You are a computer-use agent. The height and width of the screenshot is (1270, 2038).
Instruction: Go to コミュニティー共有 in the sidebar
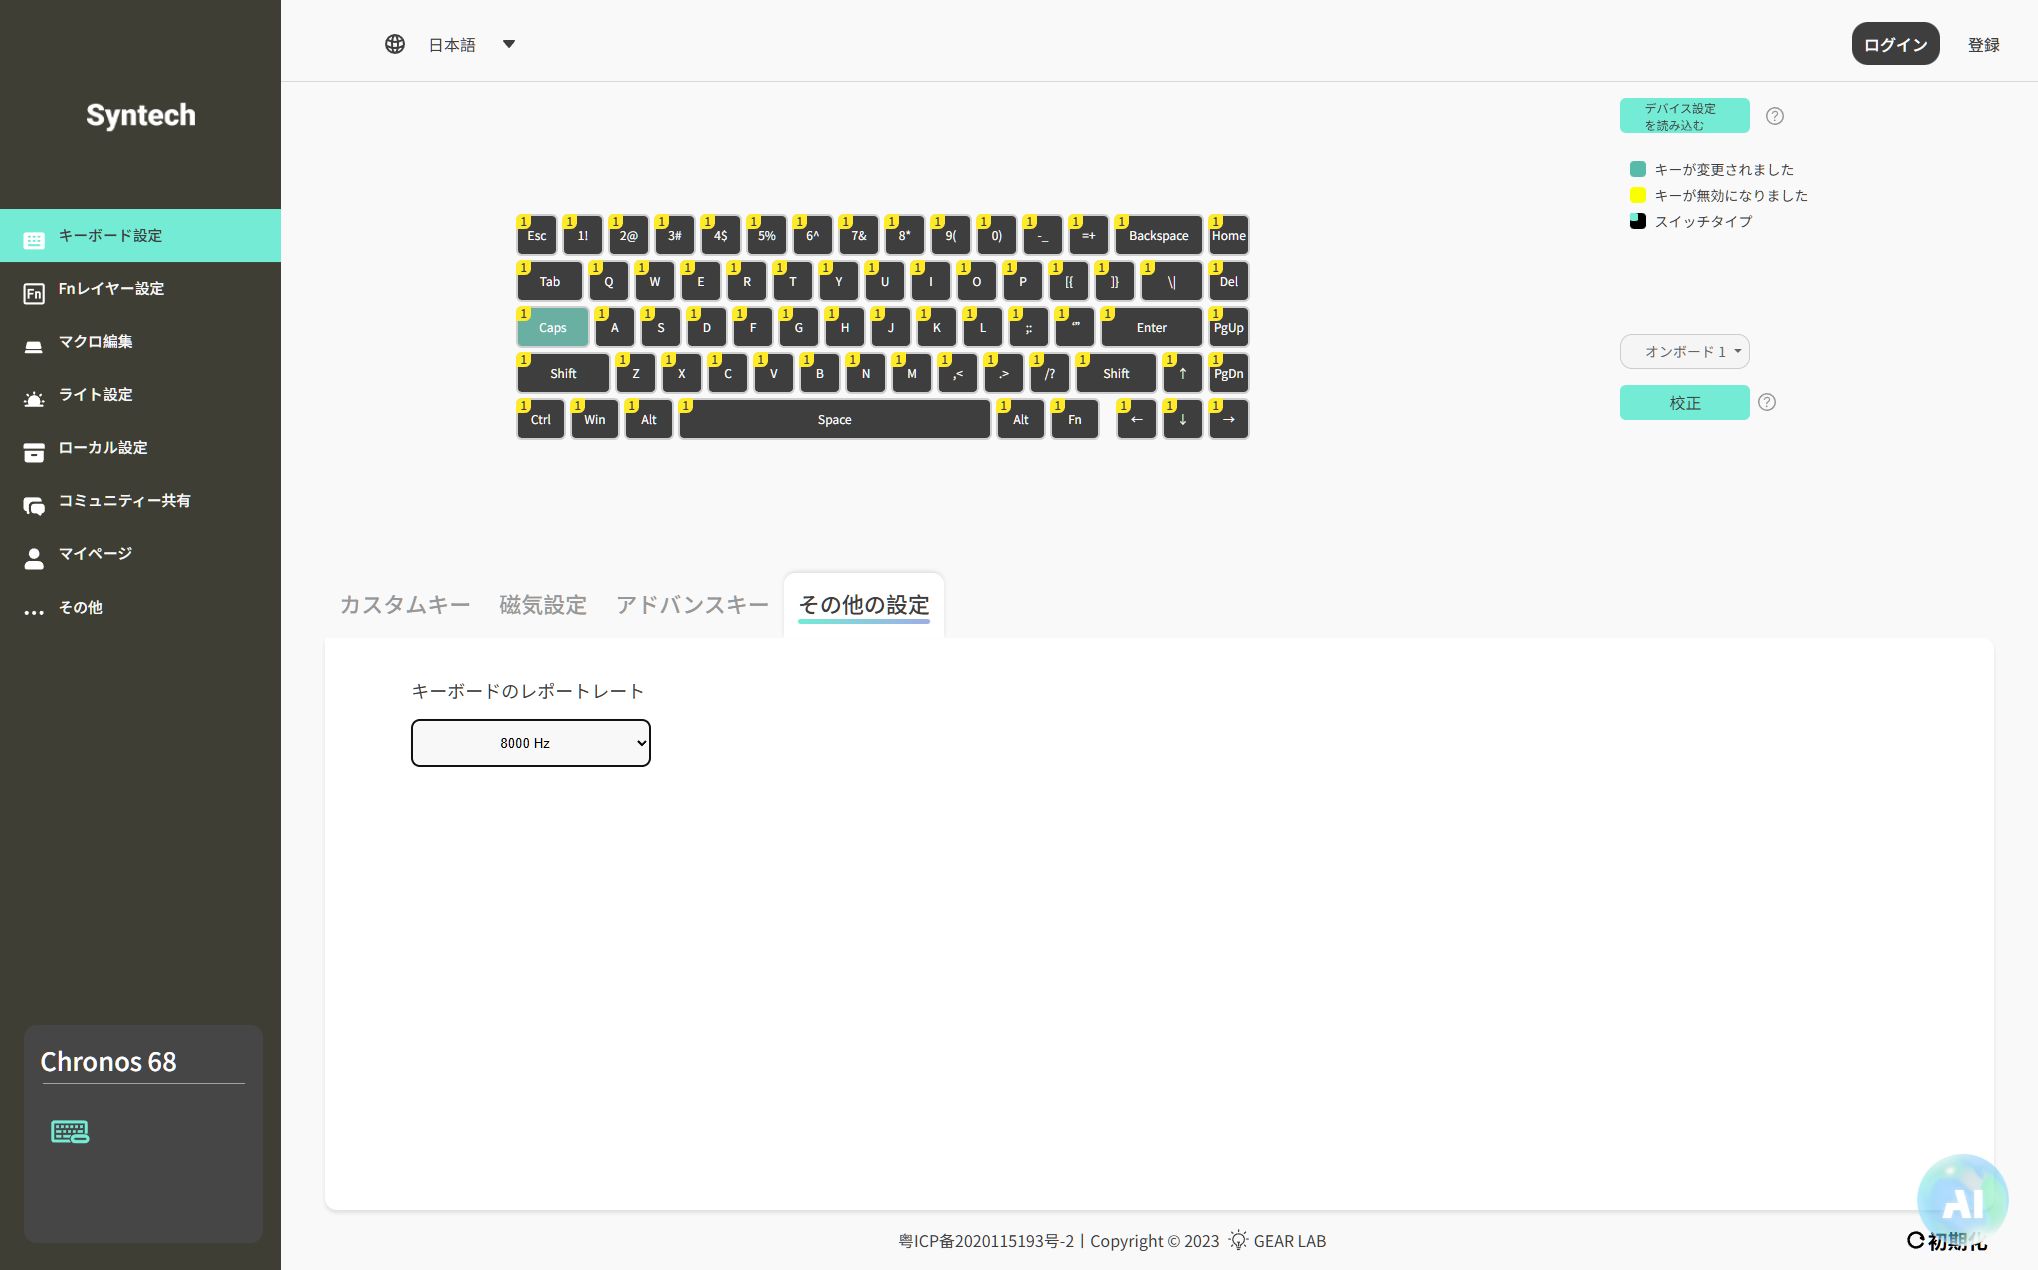click(x=124, y=501)
